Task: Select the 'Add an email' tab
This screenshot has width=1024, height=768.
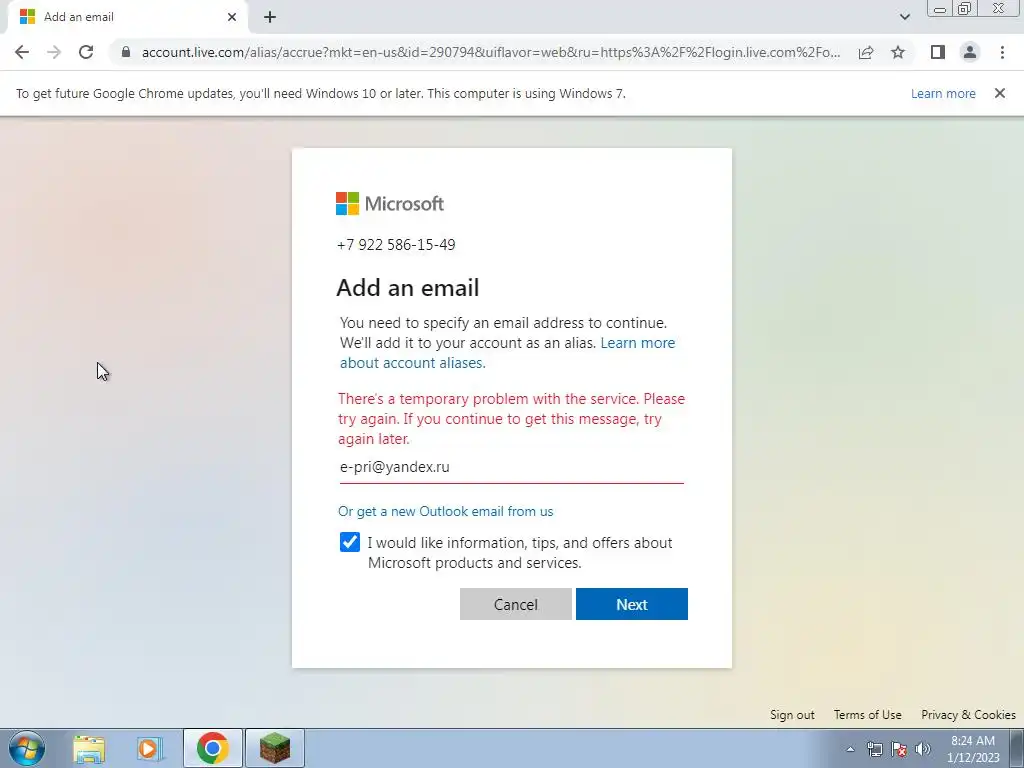Action: [127, 17]
